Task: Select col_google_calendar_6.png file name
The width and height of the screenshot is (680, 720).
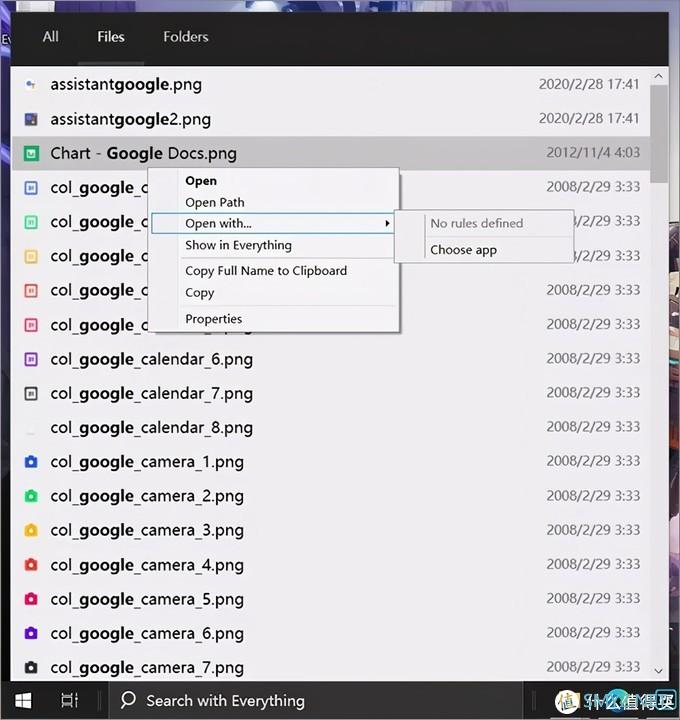Action: click(x=152, y=359)
